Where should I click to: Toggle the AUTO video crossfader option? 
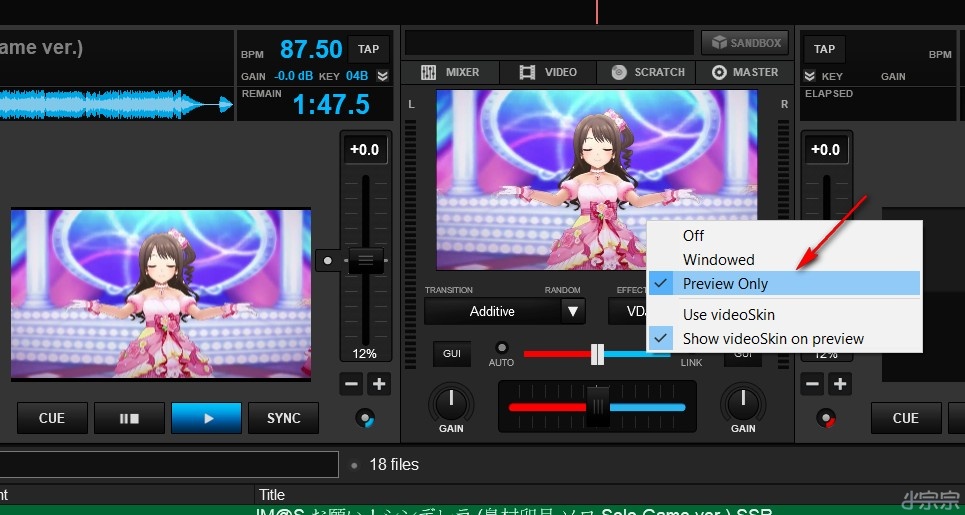tap(502, 348)
